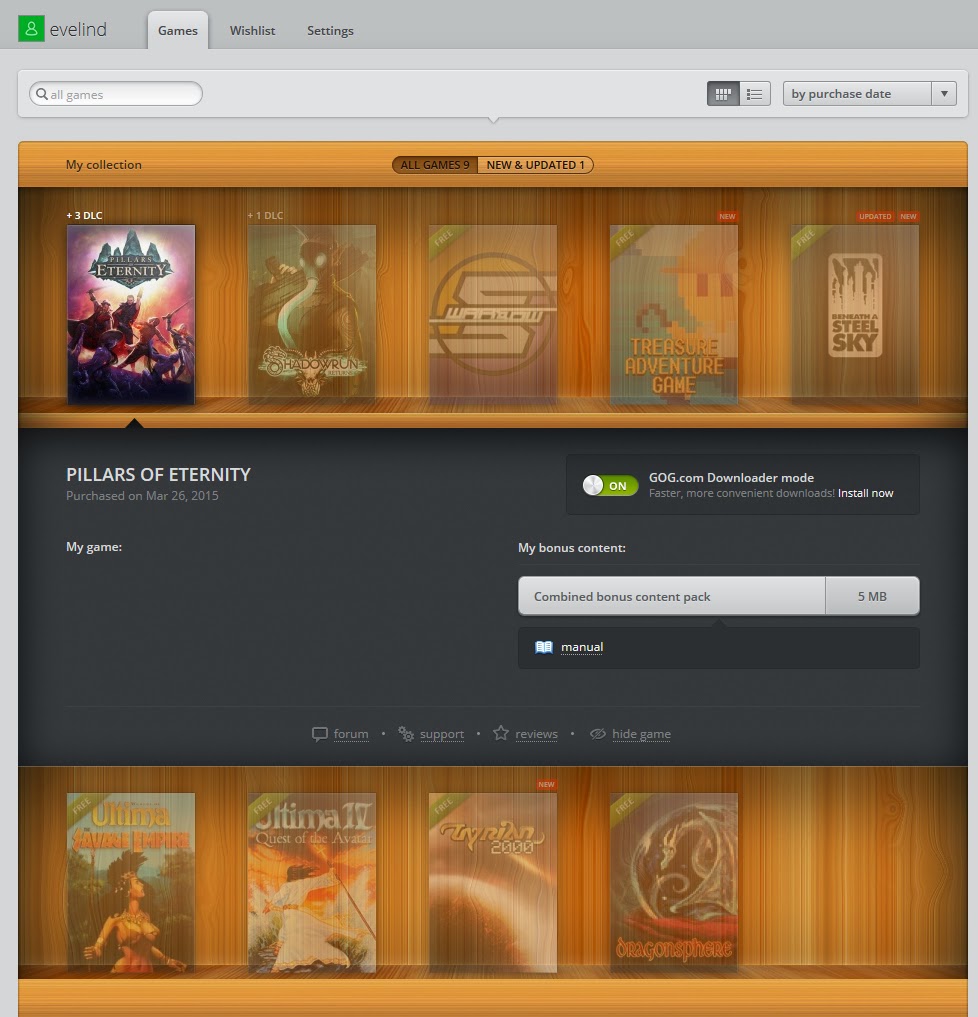Select the Beneath a Steel Sky cover

click(x=855, y=315)
